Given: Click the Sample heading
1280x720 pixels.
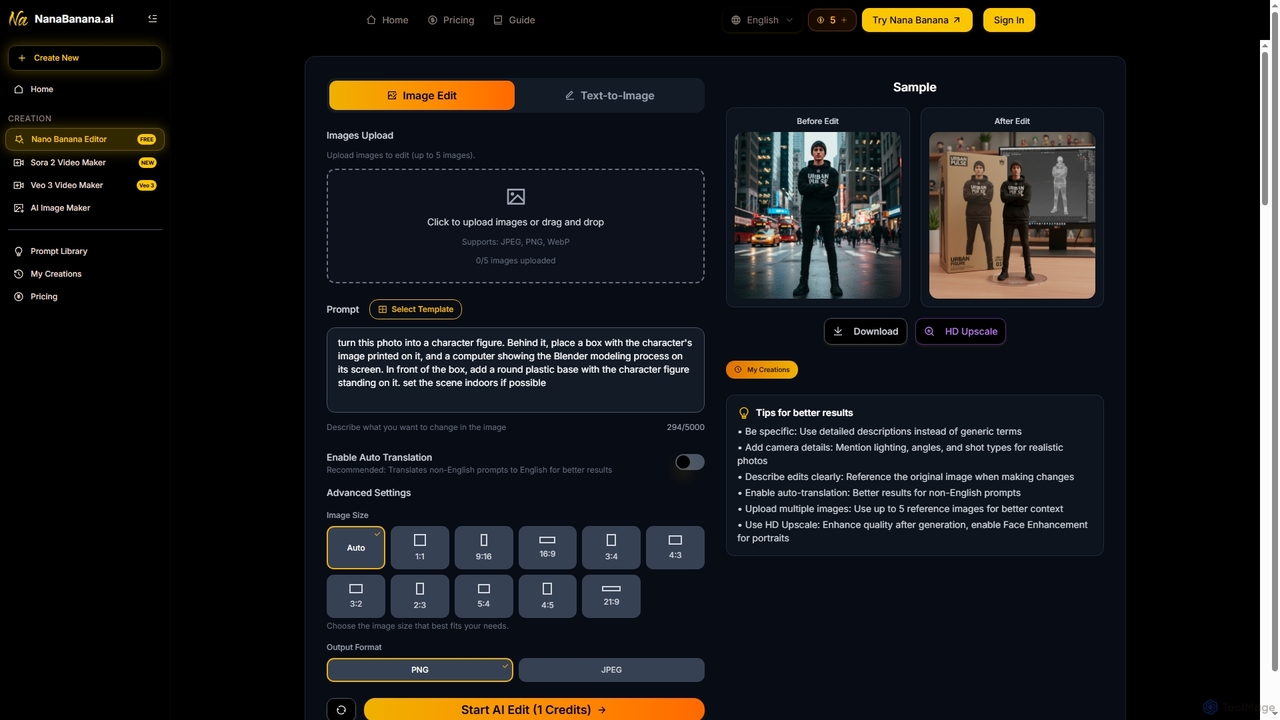Looking at the screenshot, I should point(915,88).
